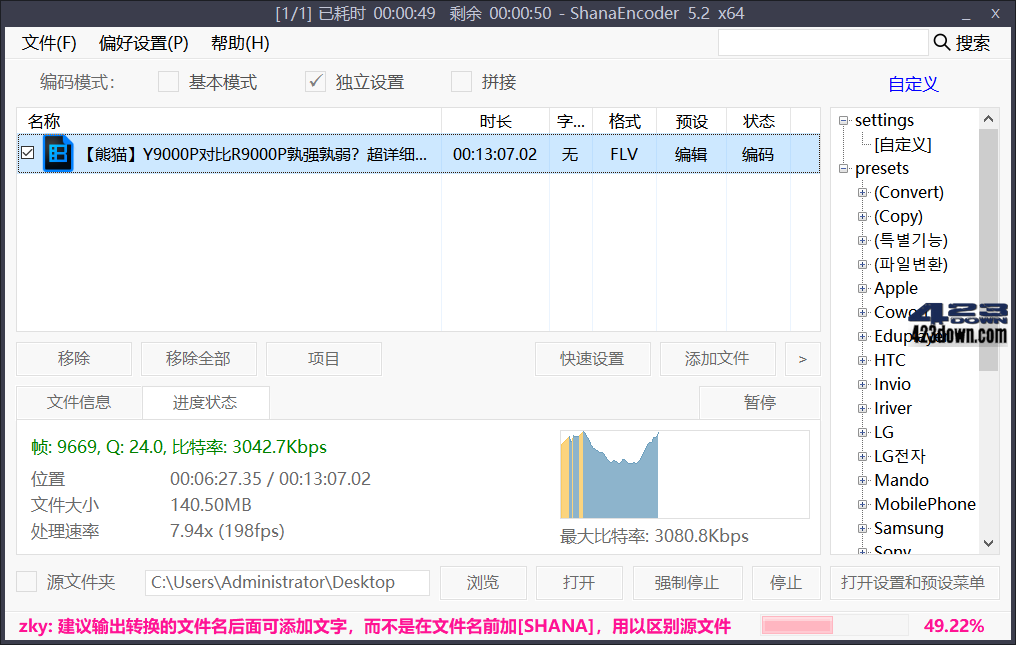Click the 自定义 link
This screenshot has width=1016, height=645.
click(x=912, y=84)
